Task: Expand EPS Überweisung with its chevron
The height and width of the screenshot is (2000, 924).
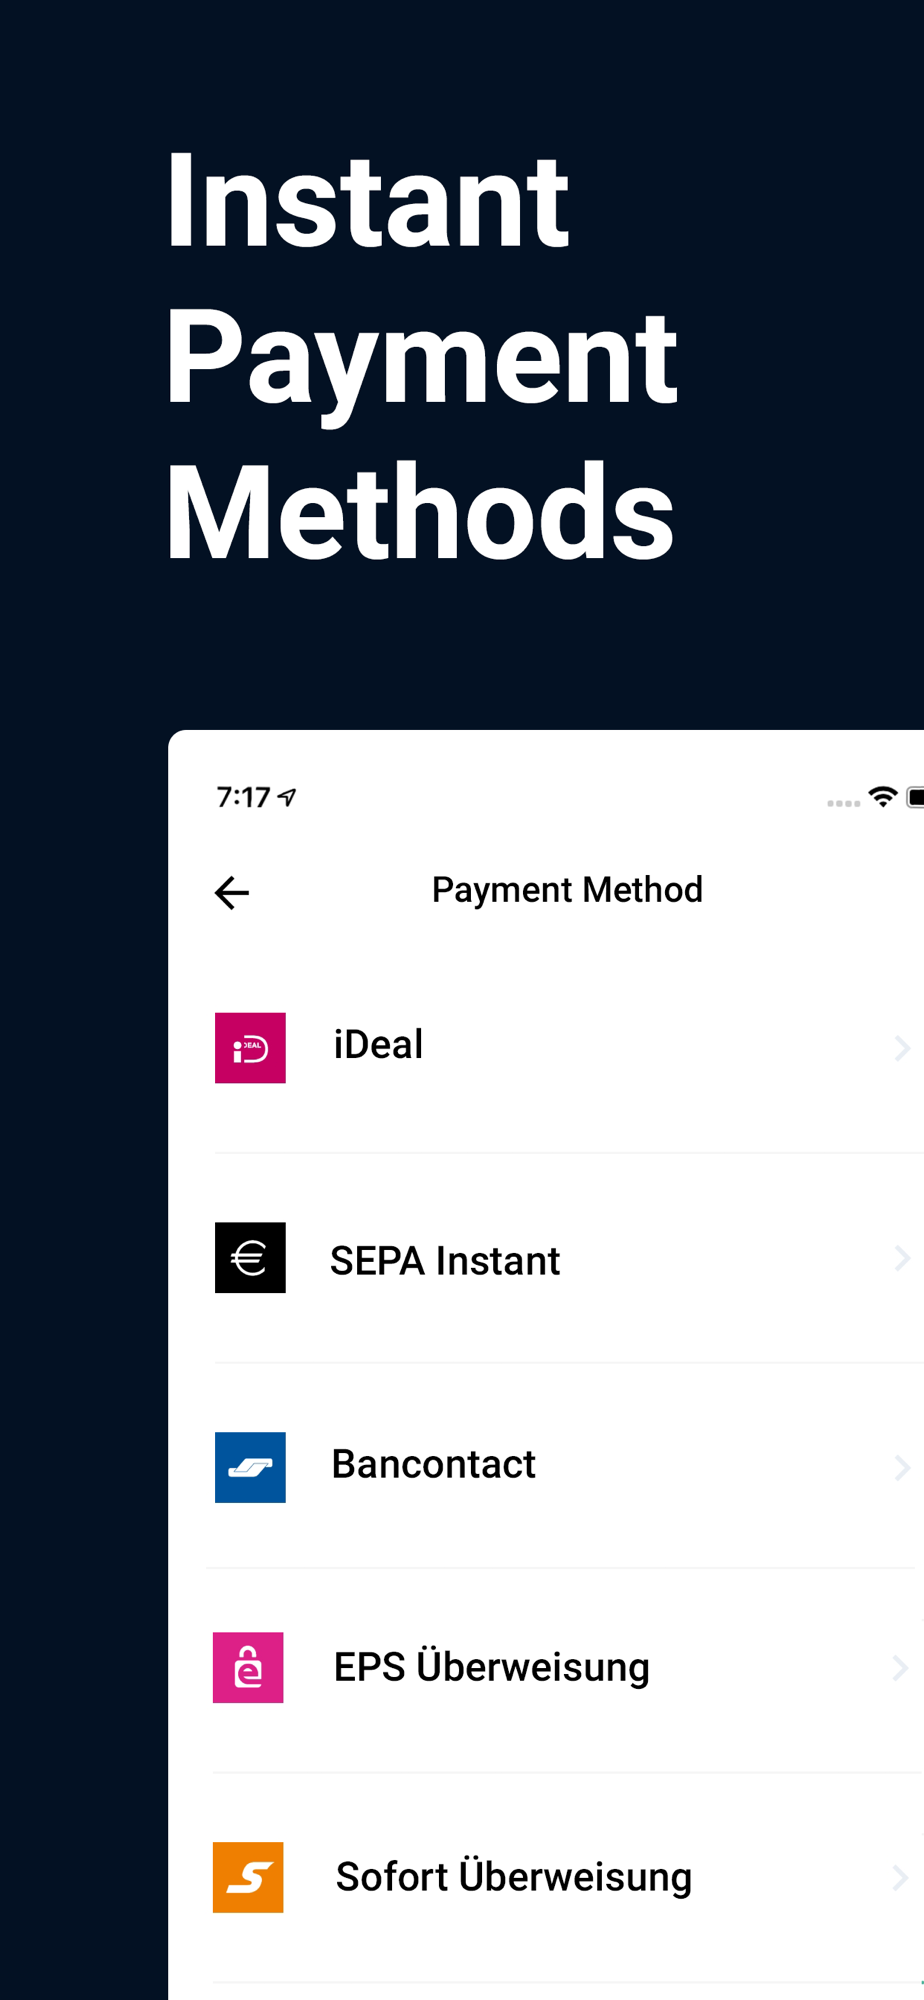Action: (x=900, y=1667)
